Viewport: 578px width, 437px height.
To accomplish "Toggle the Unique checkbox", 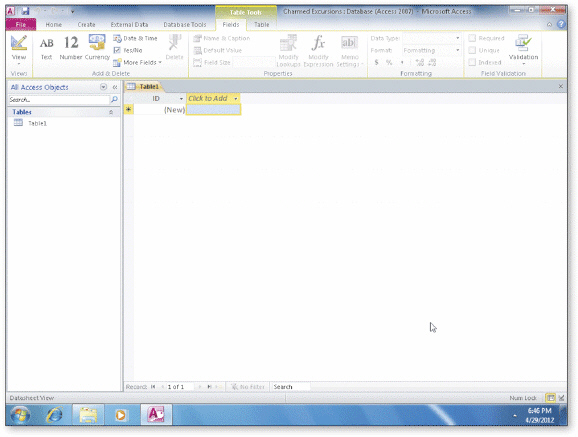I will tap(472, 50).
